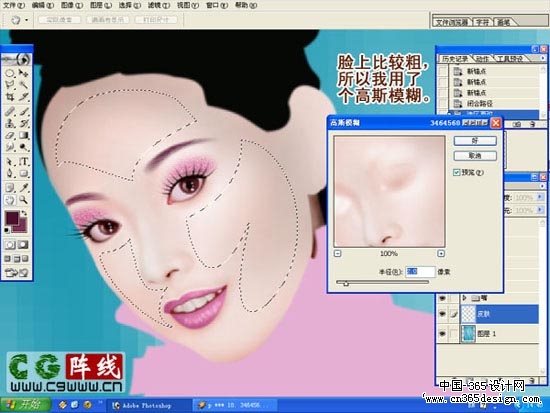
Task: Open the opacity 100% dropdown arrow
Action: [x=541, y=197]
